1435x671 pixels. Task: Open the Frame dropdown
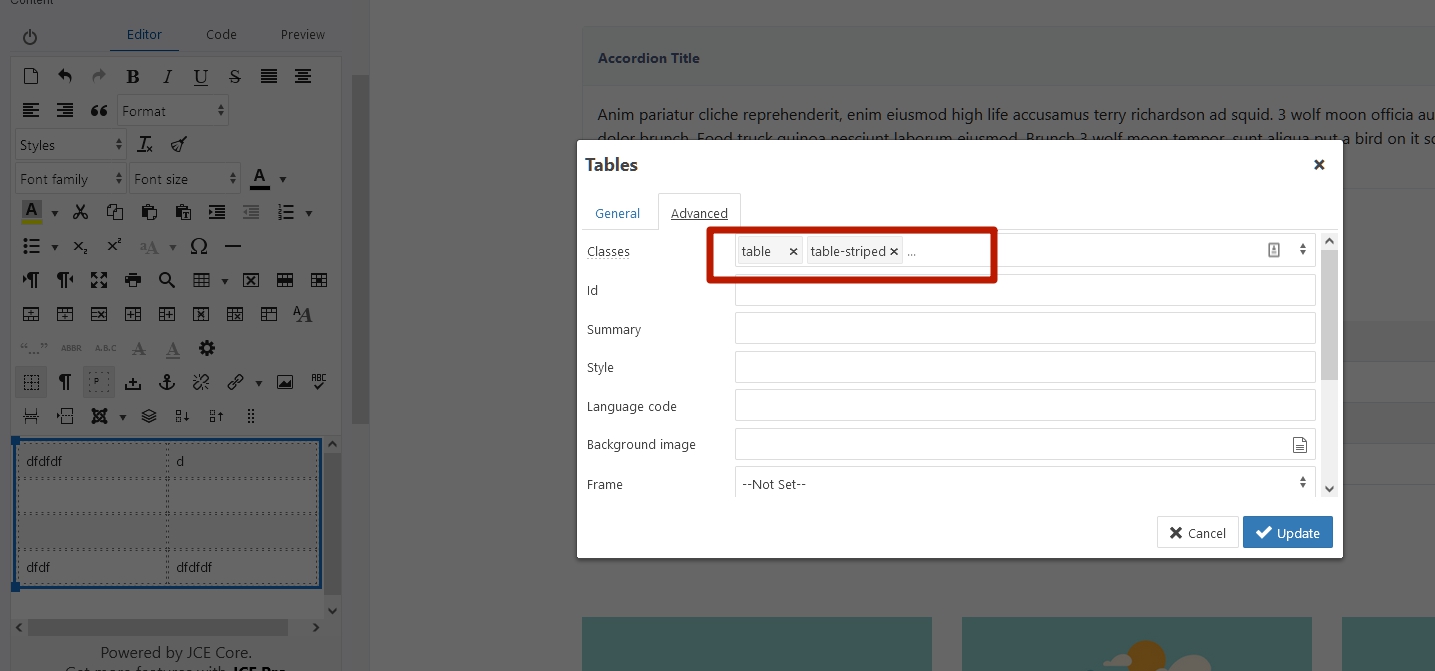pyautogui.click(x=1024, y=484)
